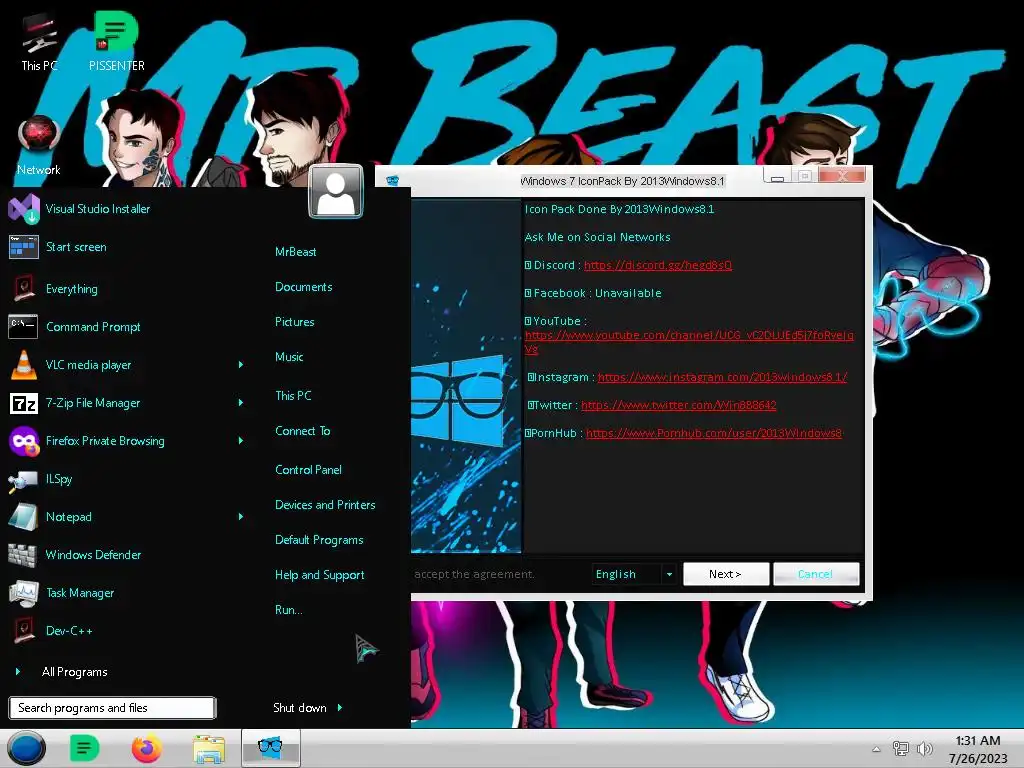Minimize the IconPack installer window

(x=778, y=176)
